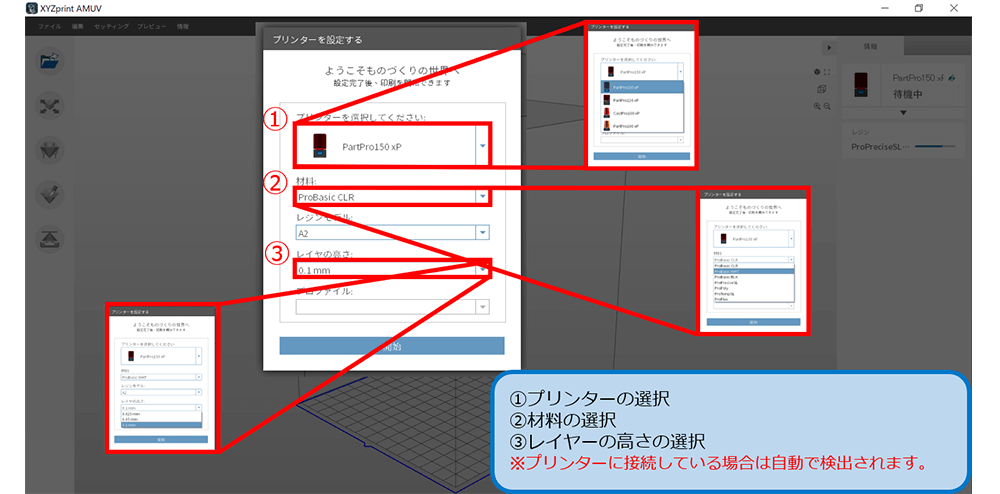The width and height of the screenshot is (1000, 494).
Task: Click the zoom in magnifier icon
Action: tap(817, 106)
